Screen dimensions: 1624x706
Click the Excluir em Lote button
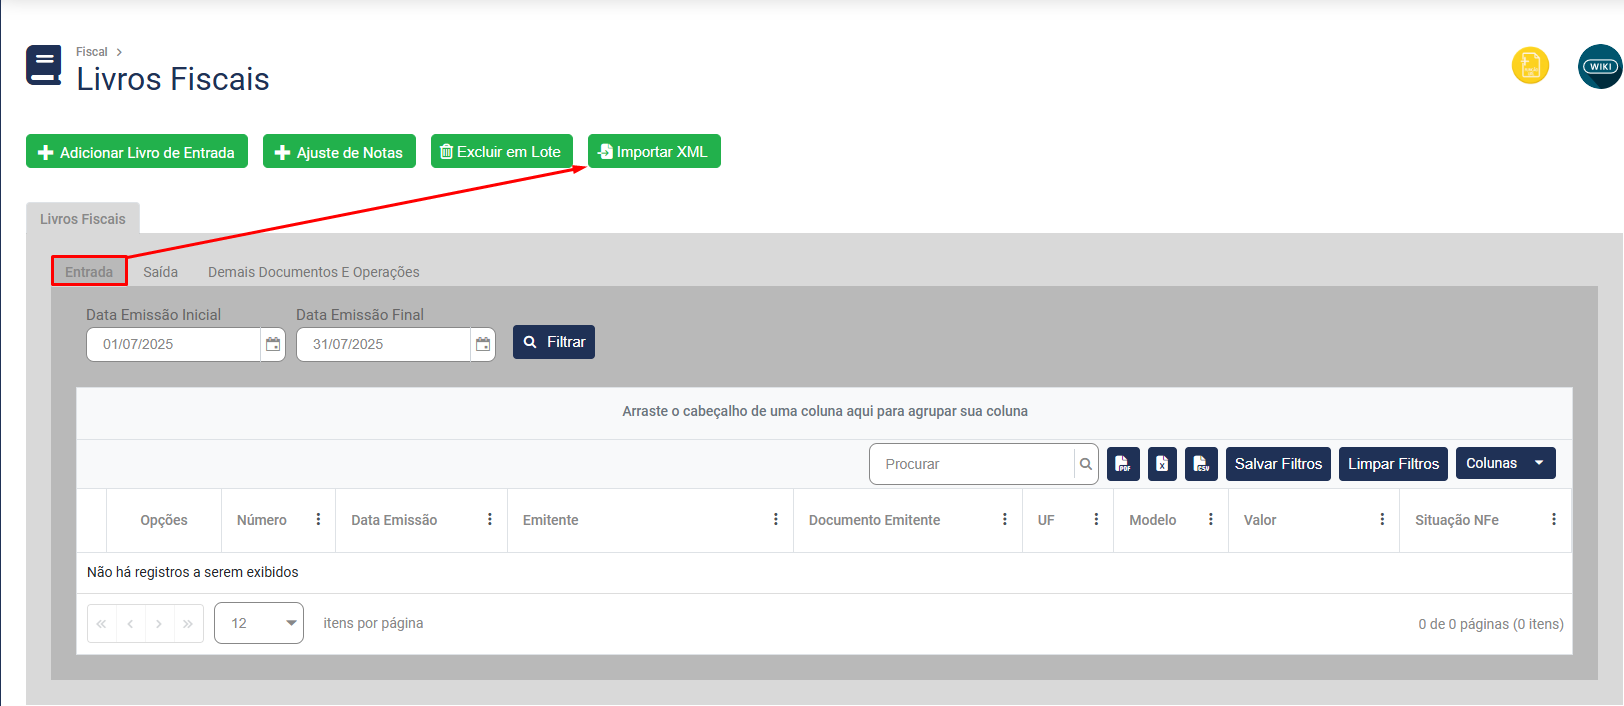pyautogui.click(x=502, y=151)
